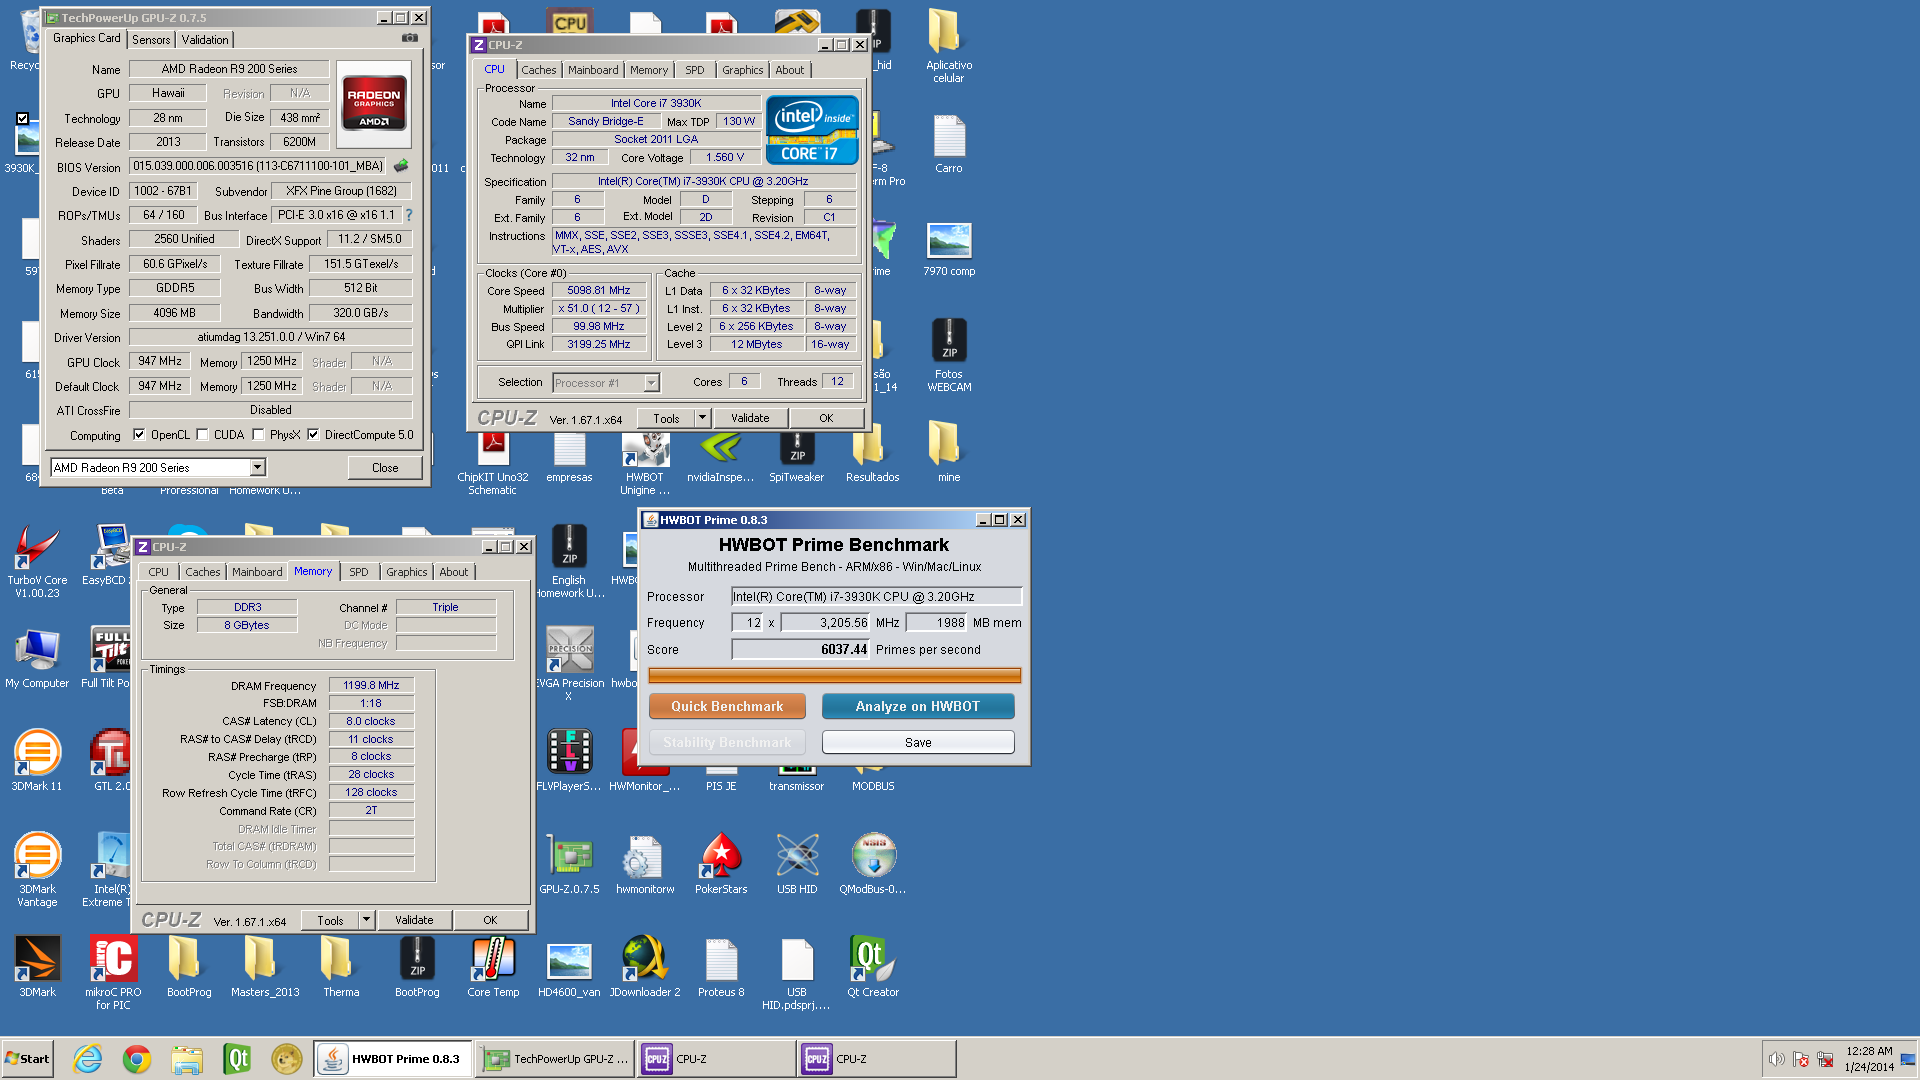Open the SpiTweaker zip icon
Screen dimensions: 1920x1080
pyautogui.click(x=797, y=458)
